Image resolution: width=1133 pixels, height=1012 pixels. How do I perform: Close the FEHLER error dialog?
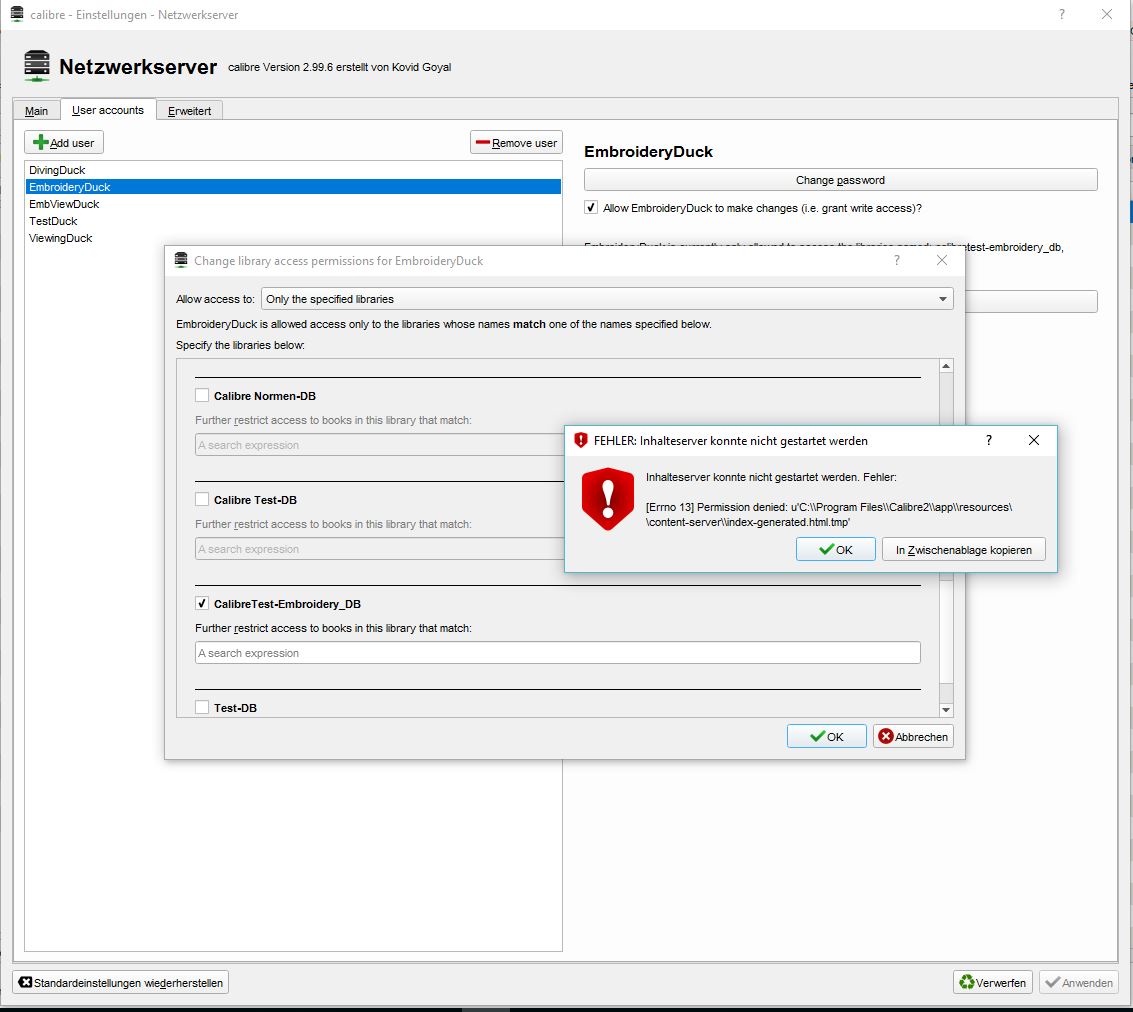[1034, 440]
